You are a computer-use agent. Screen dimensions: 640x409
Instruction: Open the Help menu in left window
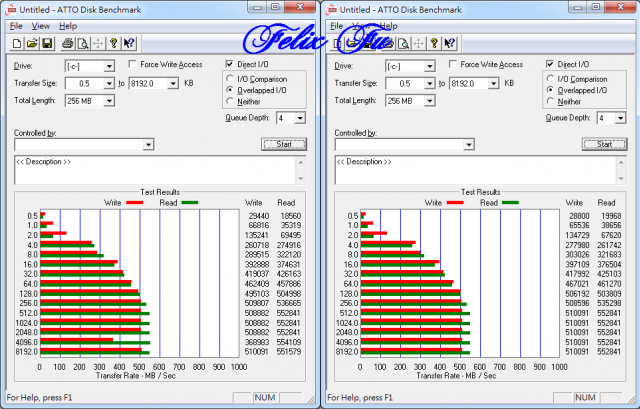[x=68, y=26]
